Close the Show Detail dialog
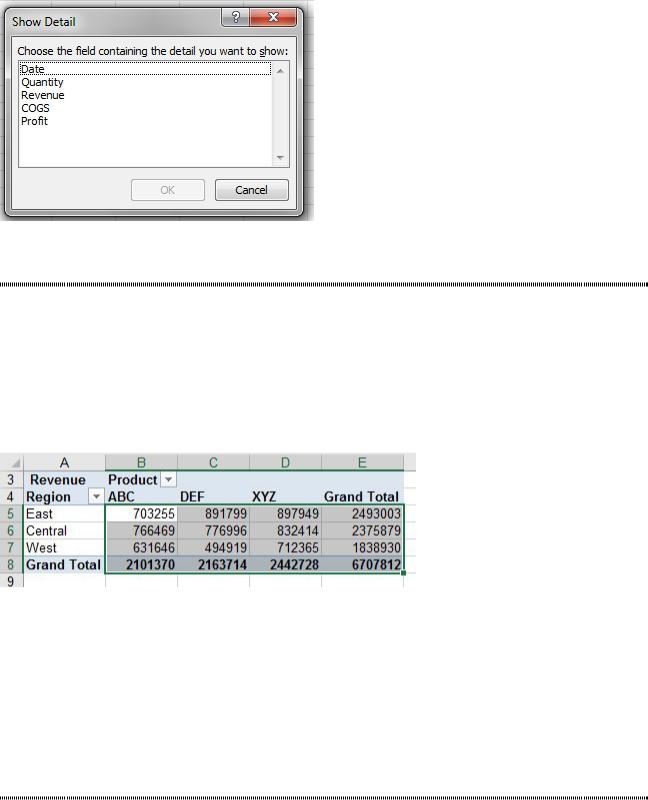Viewport: 648px width, 800px height. 273,17
